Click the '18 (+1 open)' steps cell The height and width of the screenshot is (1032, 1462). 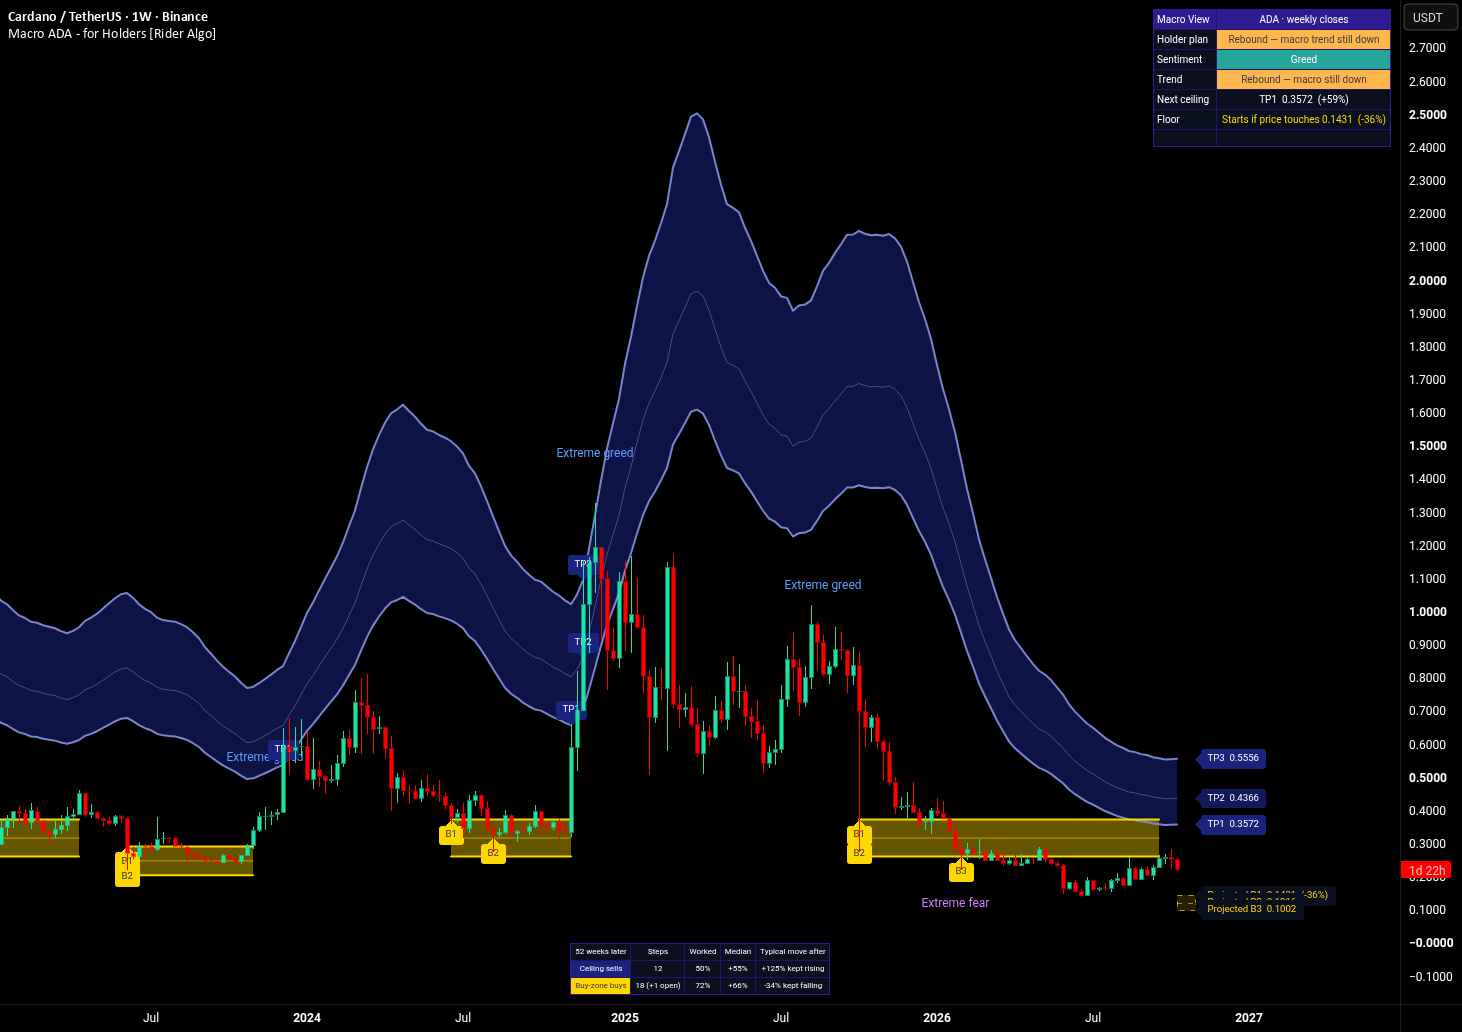(658, 985)
